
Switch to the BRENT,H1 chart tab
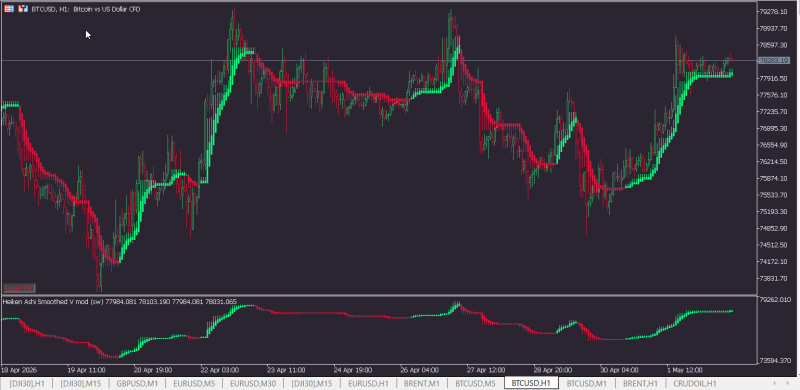640,383
